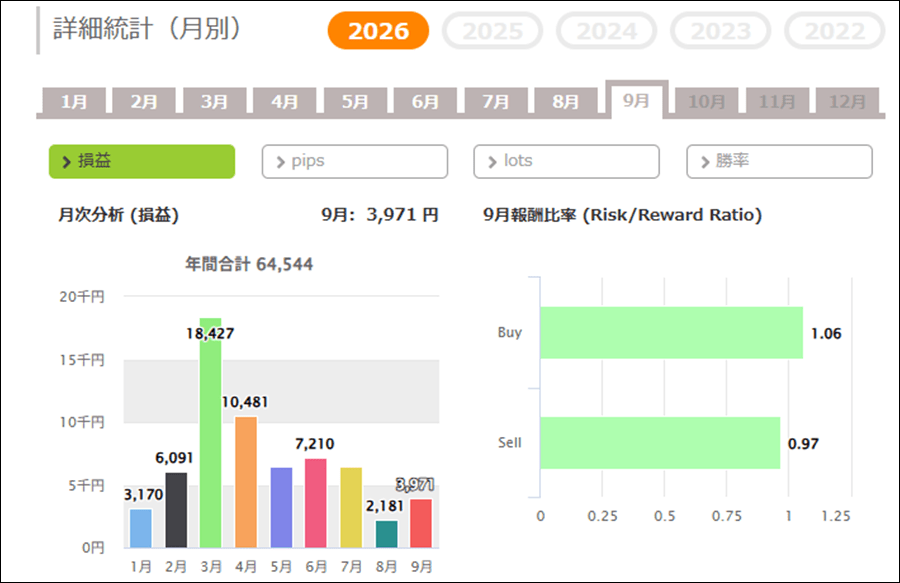The height and width of the screenshot is (583, 900).
Task: Show the lots statistics view
Action: pyautogui.click(x=567, y=161)
